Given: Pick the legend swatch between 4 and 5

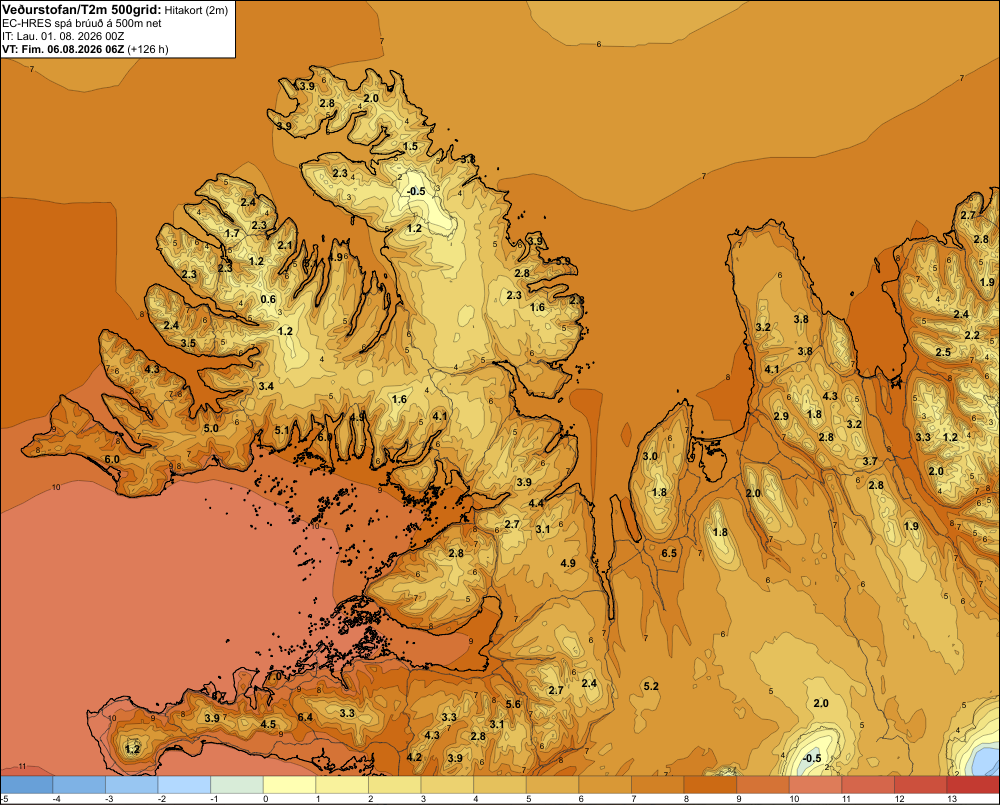Looking at the screenshot, I should [499, 785].
